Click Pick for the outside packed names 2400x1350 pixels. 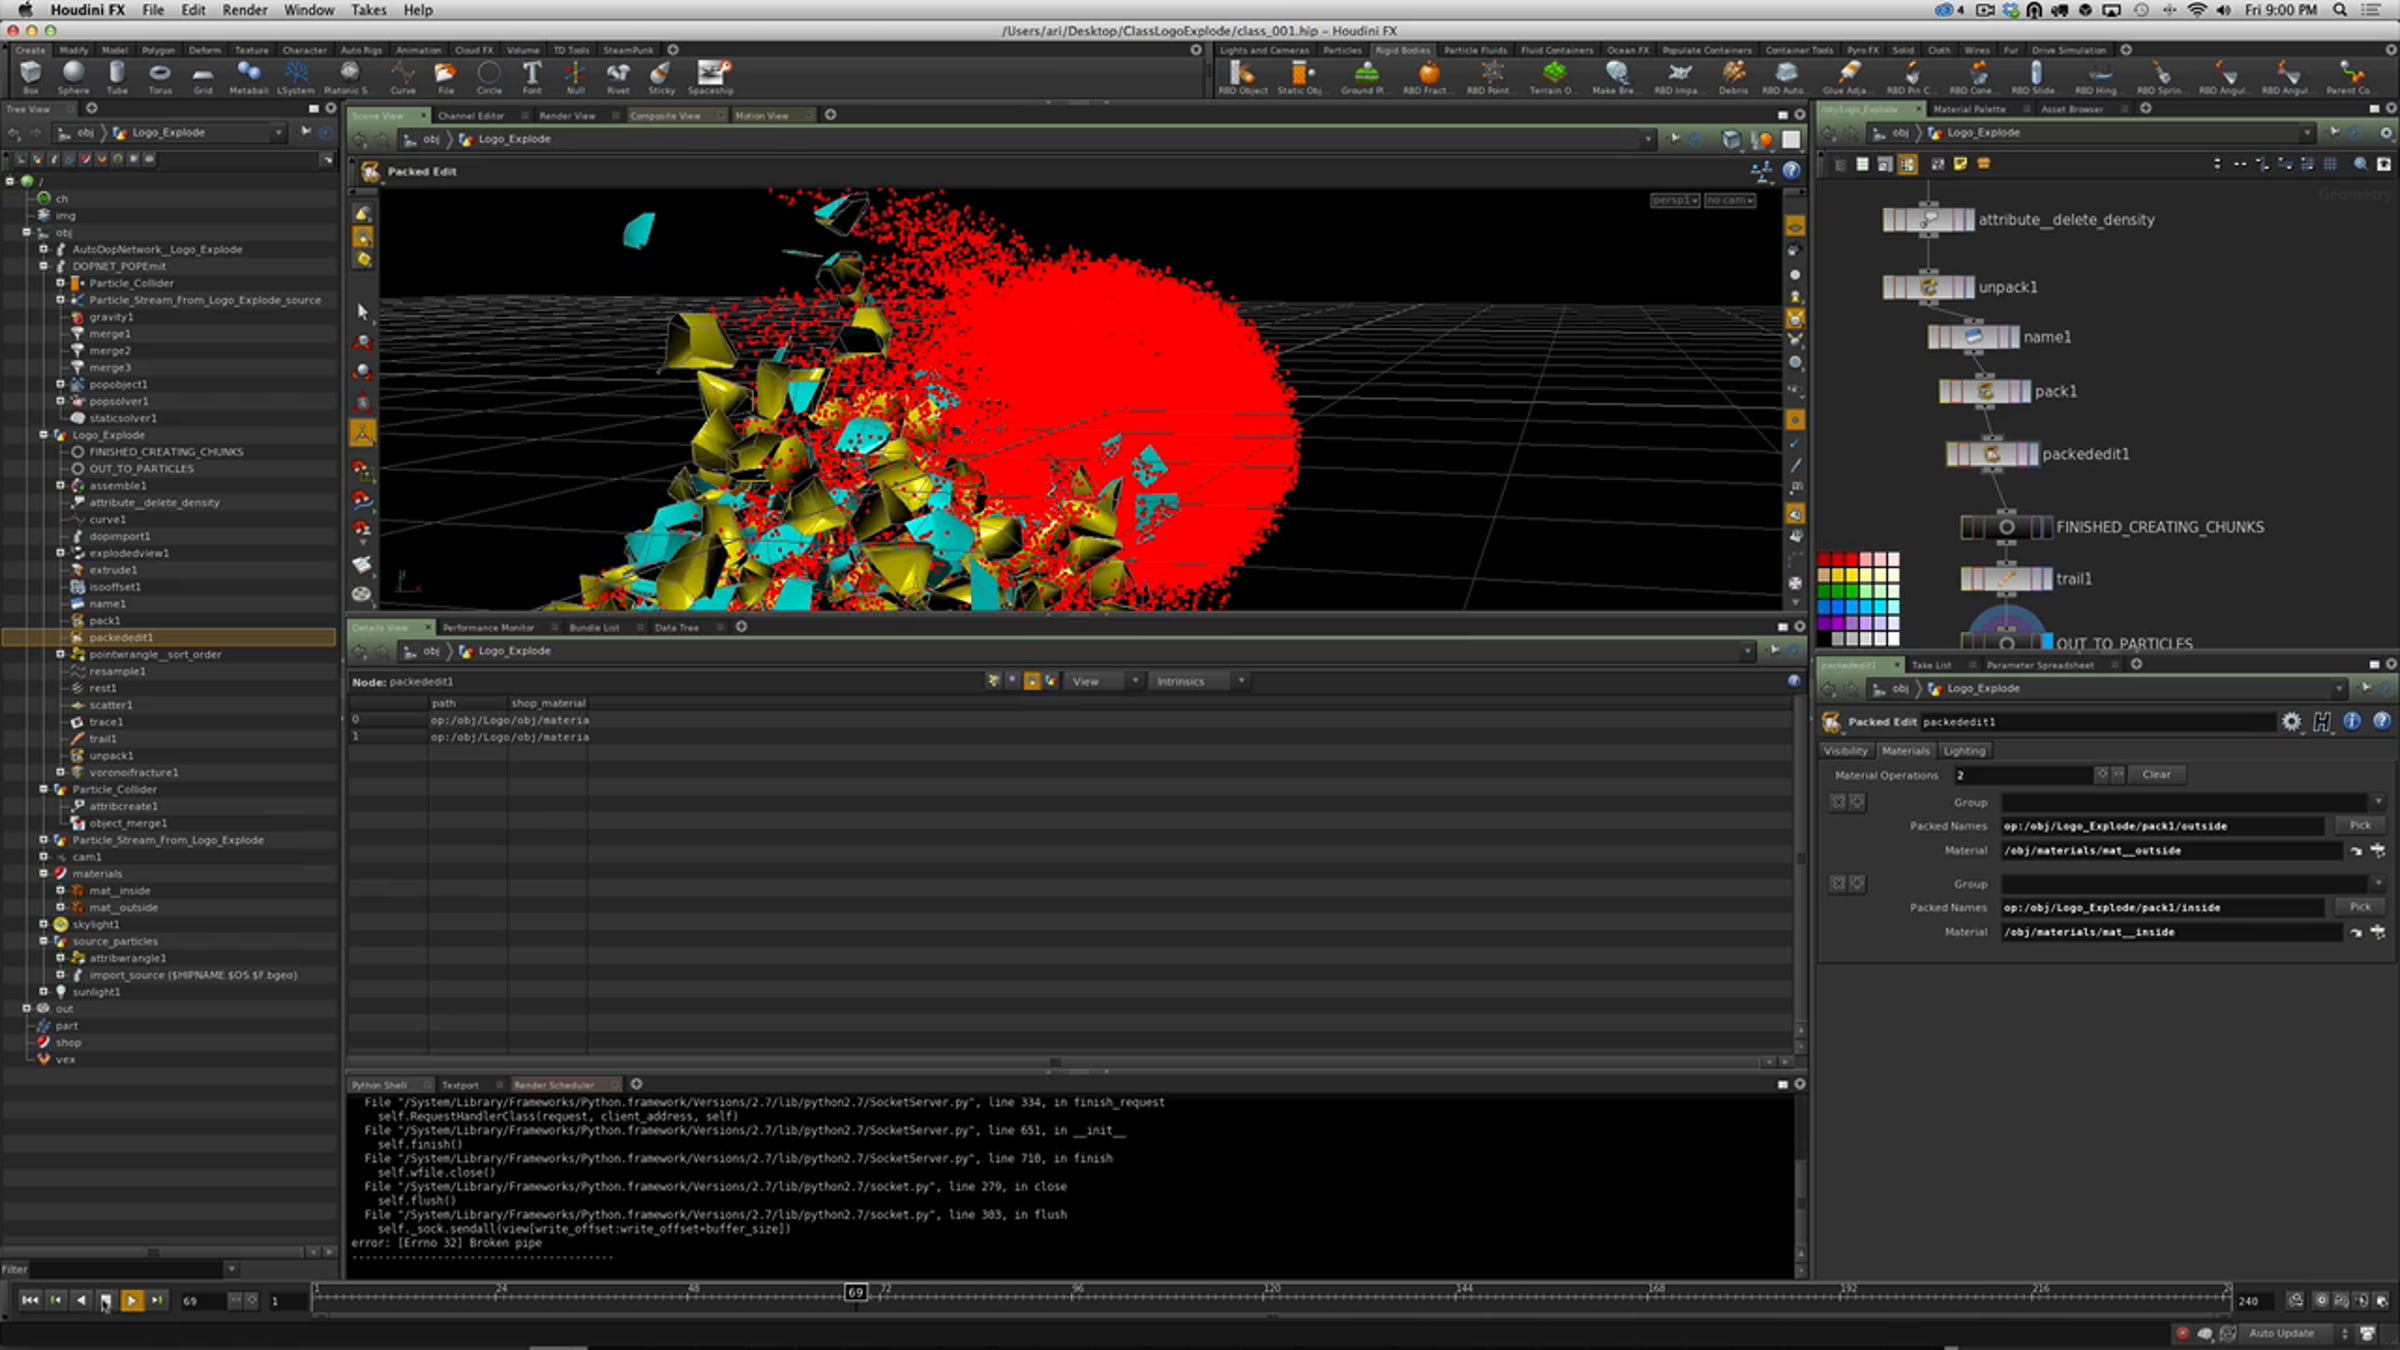click(x=2360, y=826)
